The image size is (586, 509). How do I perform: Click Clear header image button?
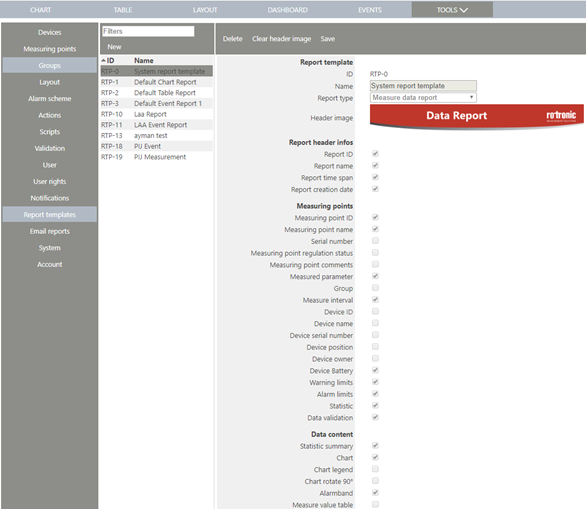[x=281, y=39]
